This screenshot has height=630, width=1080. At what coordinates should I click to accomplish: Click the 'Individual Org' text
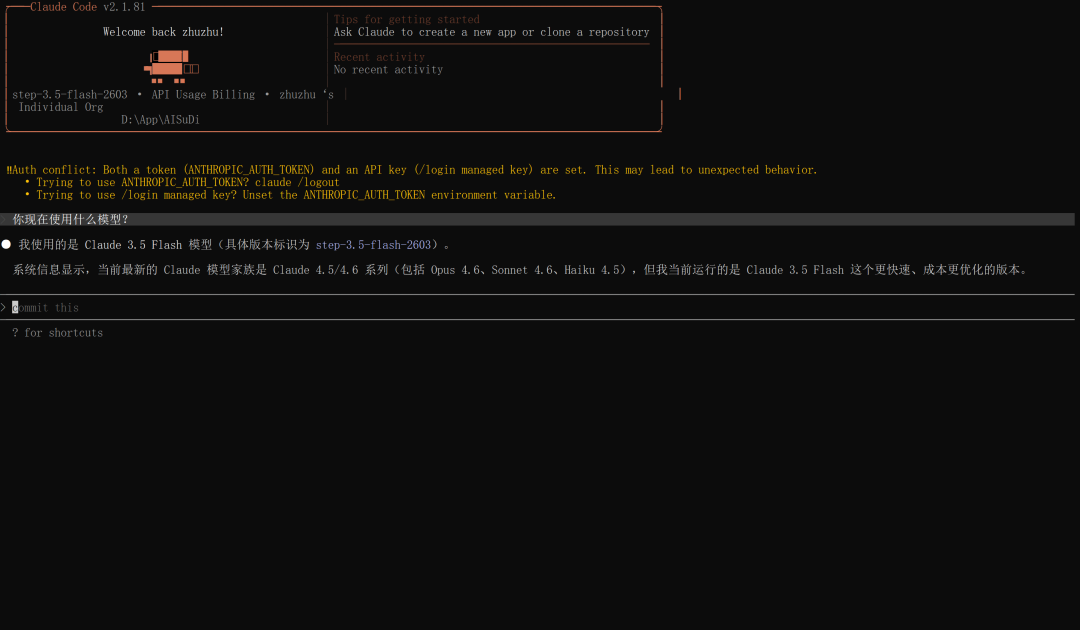point(61,107)
